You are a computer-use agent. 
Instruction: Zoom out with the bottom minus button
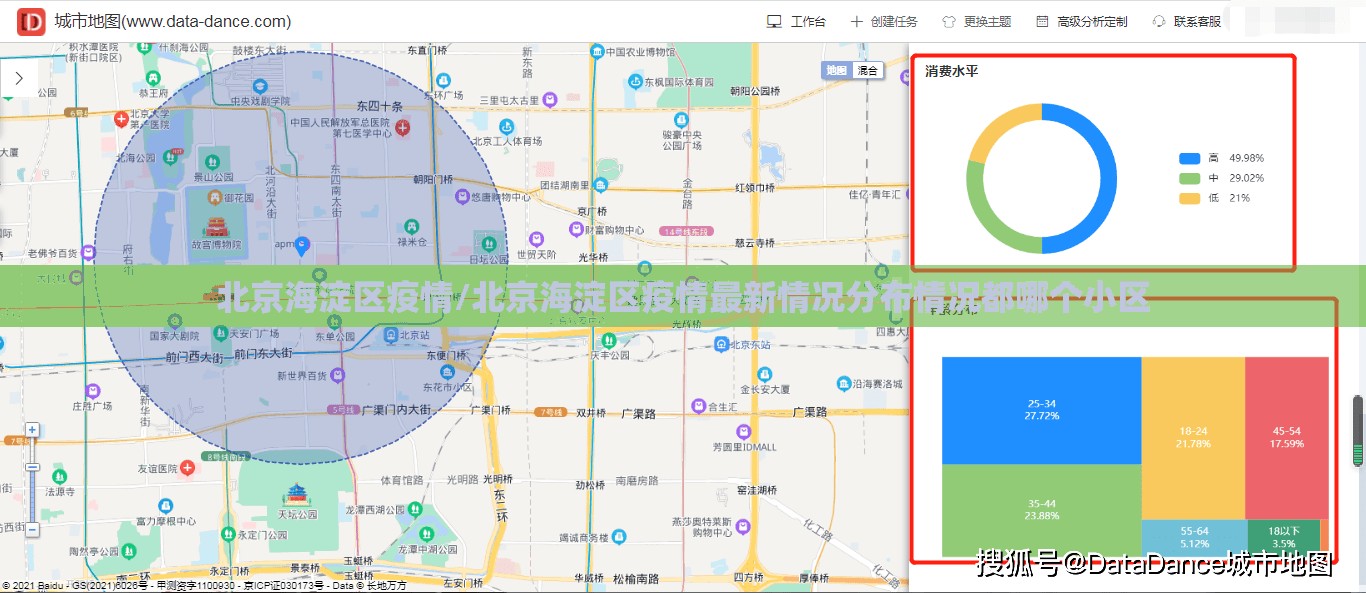[32, 529]
